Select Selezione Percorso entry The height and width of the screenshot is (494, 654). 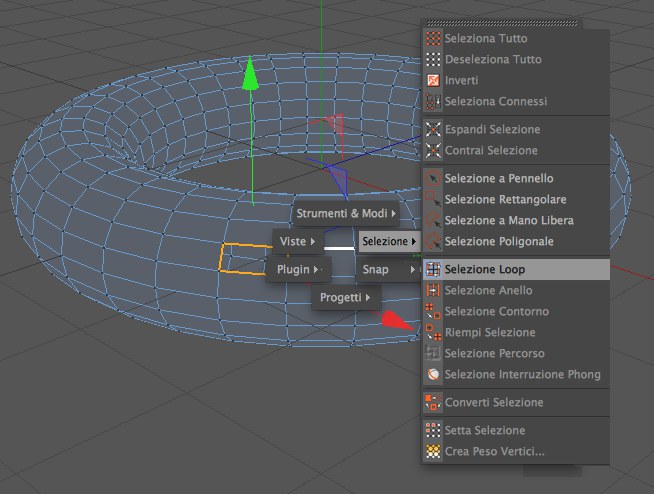tap(516, 353)
